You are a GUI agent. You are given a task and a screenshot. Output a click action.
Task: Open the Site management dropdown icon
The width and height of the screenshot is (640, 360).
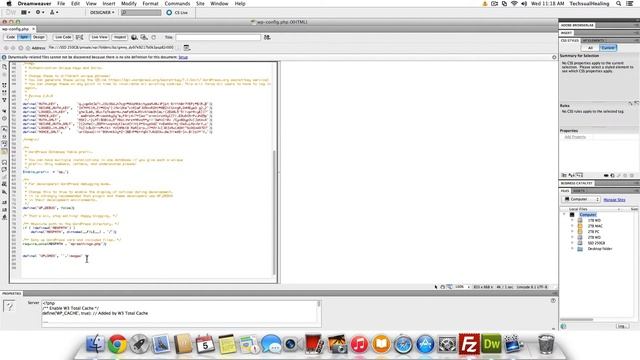pyautogui.click(x=53, y=12)
